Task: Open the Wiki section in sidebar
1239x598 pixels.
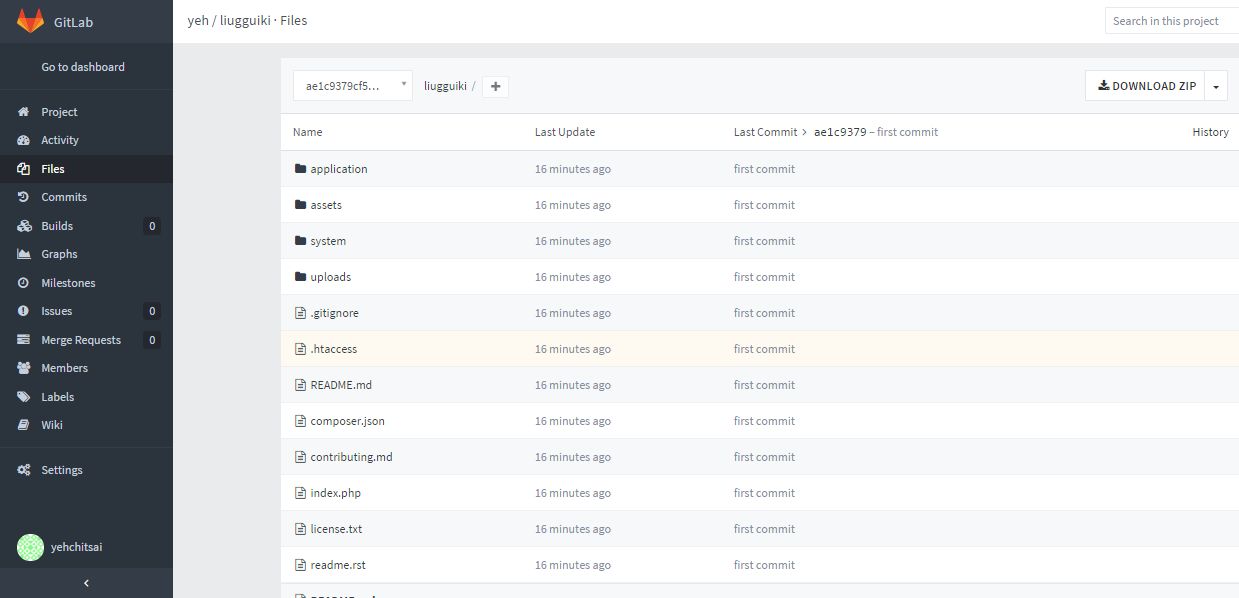Action: 52,425
